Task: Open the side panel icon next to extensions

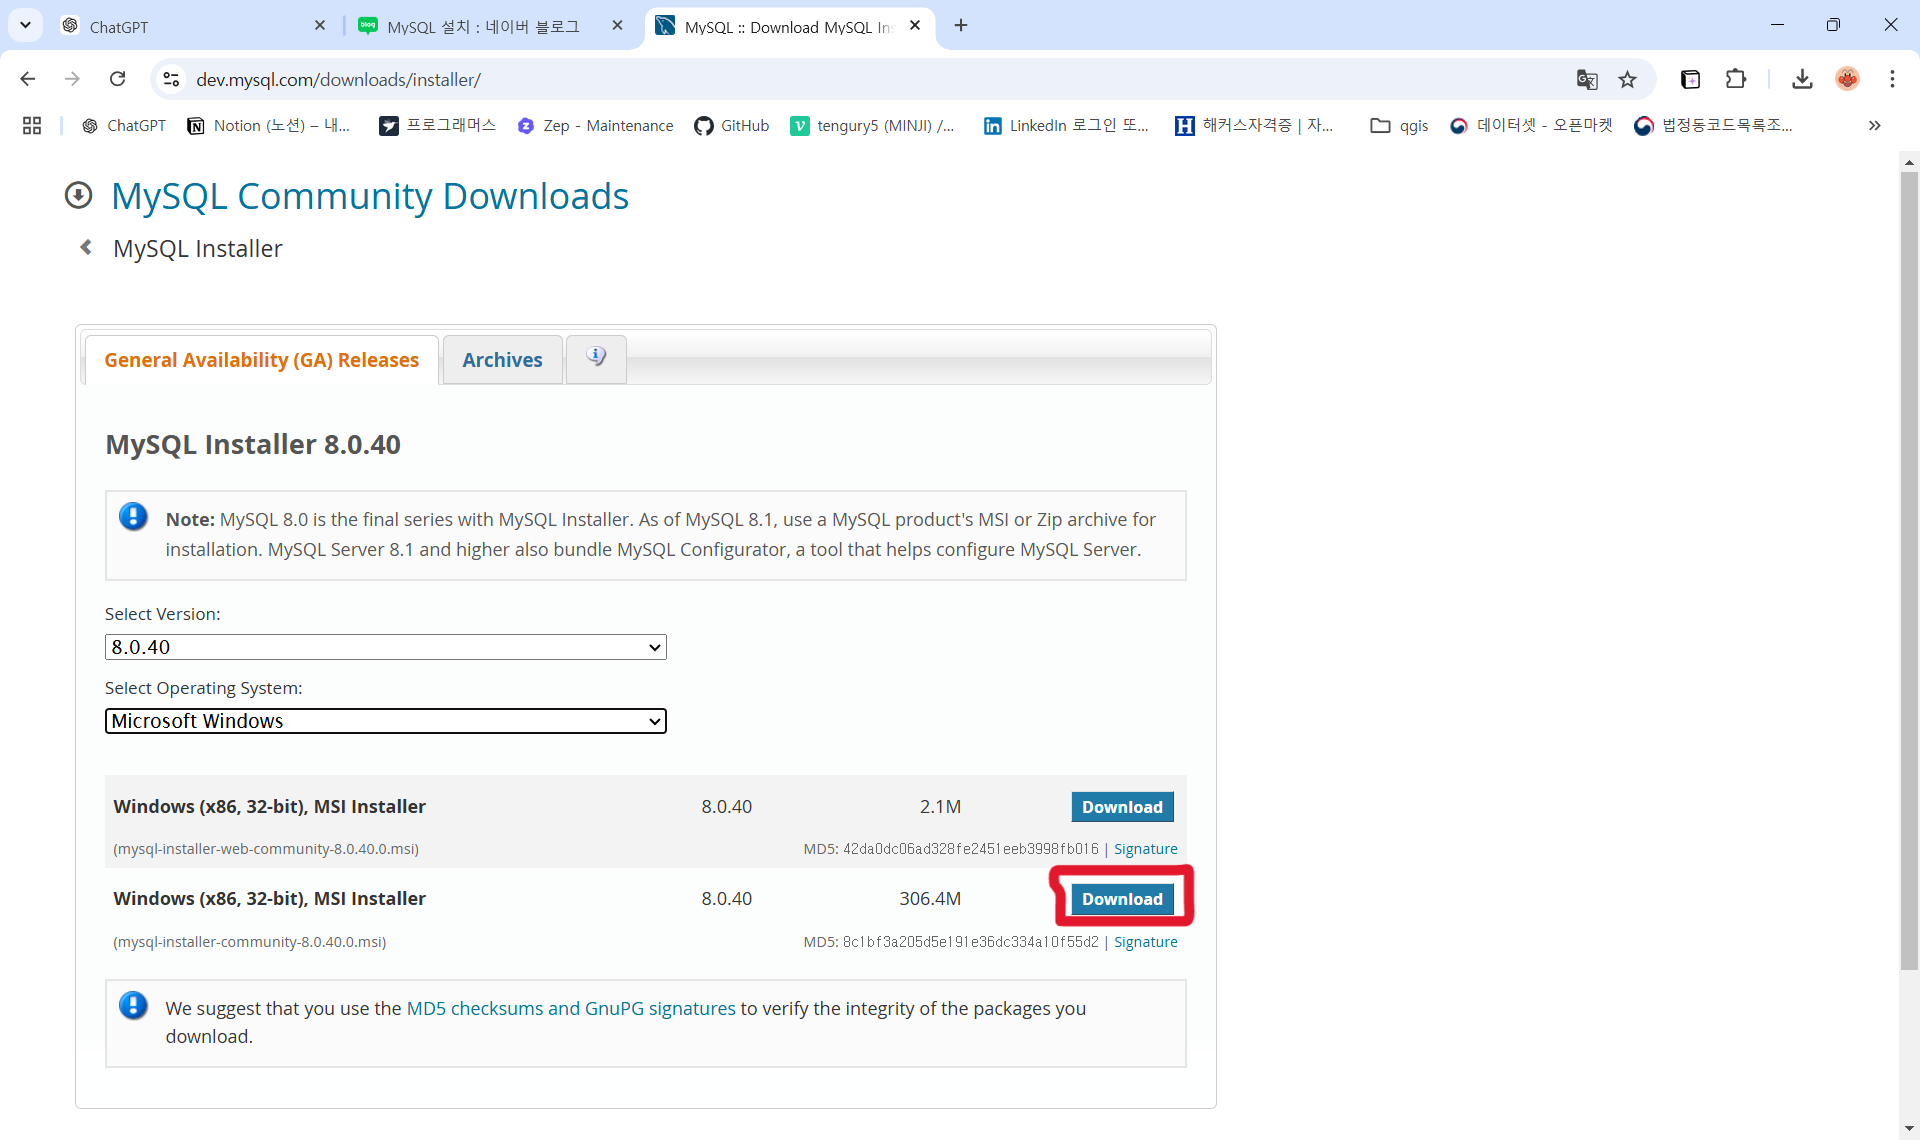Action: point(1691,79)
